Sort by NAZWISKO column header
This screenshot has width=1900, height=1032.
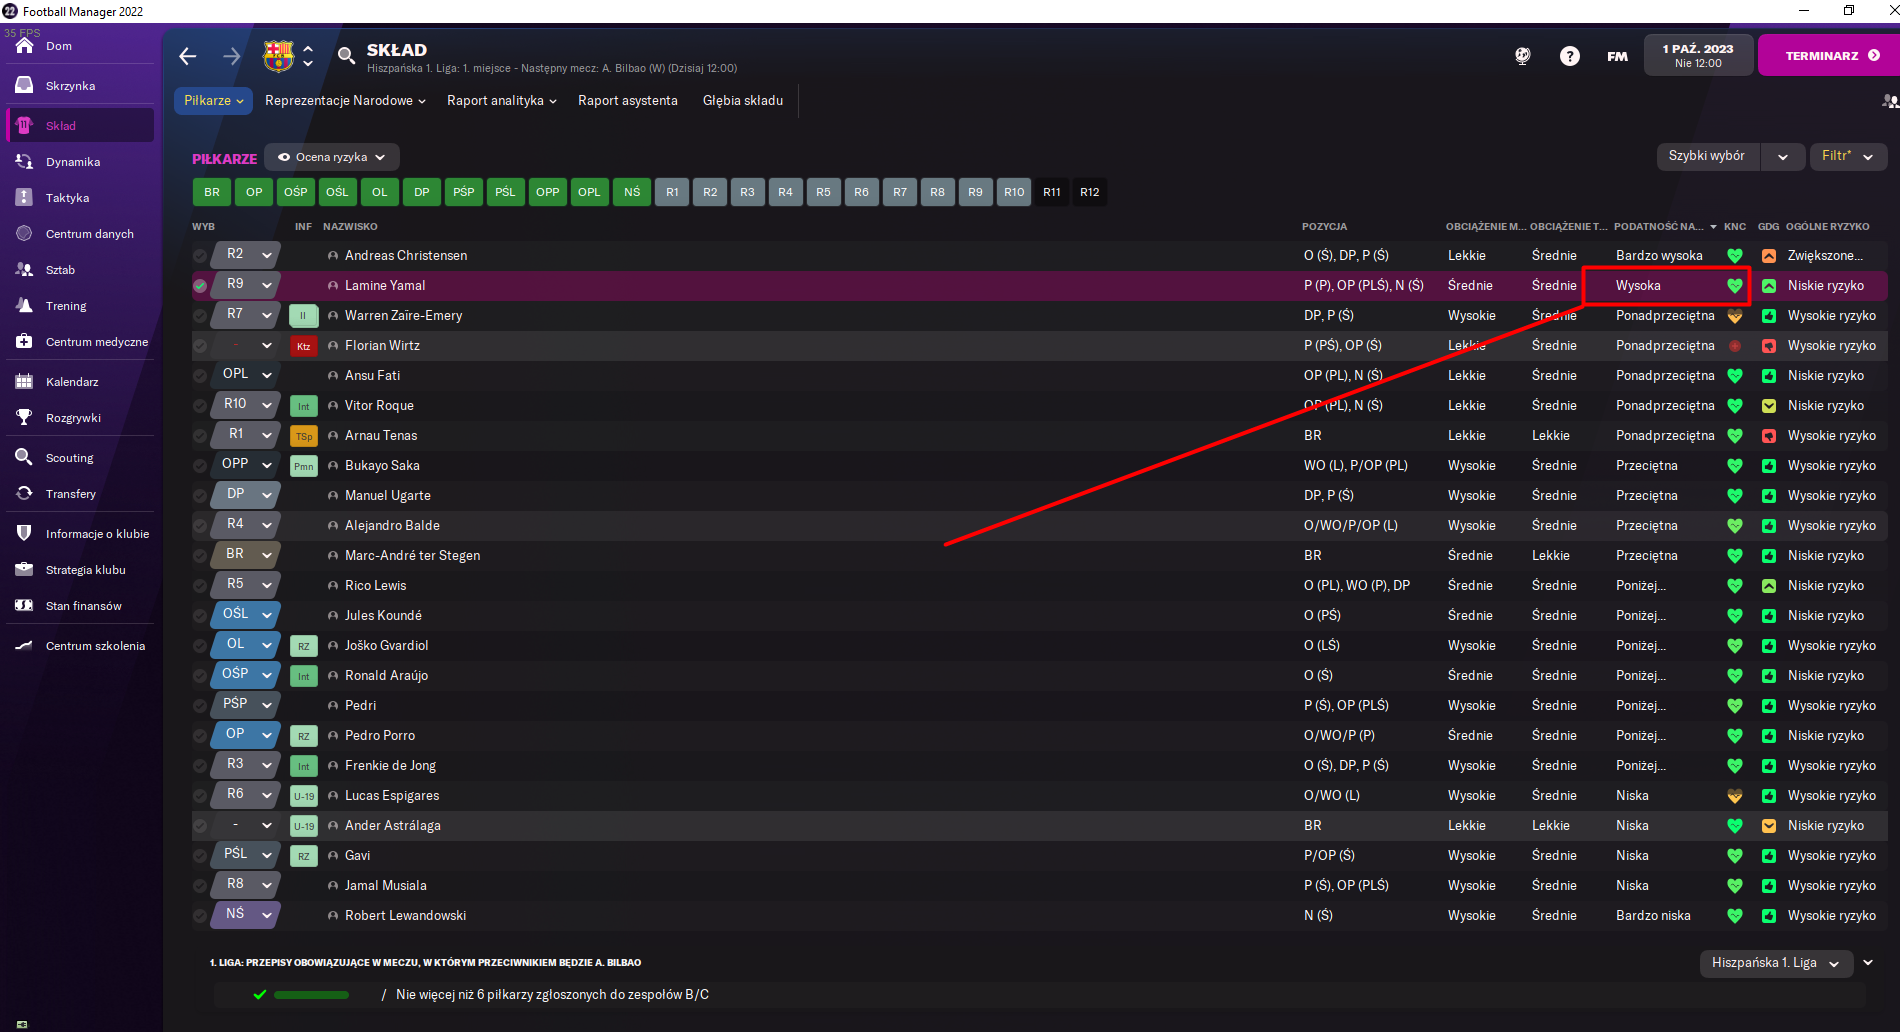[350, 227]
